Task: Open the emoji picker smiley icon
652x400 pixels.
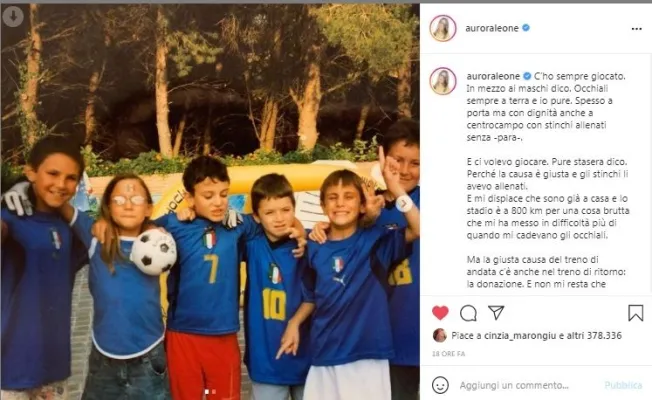Action: (440, 385)
